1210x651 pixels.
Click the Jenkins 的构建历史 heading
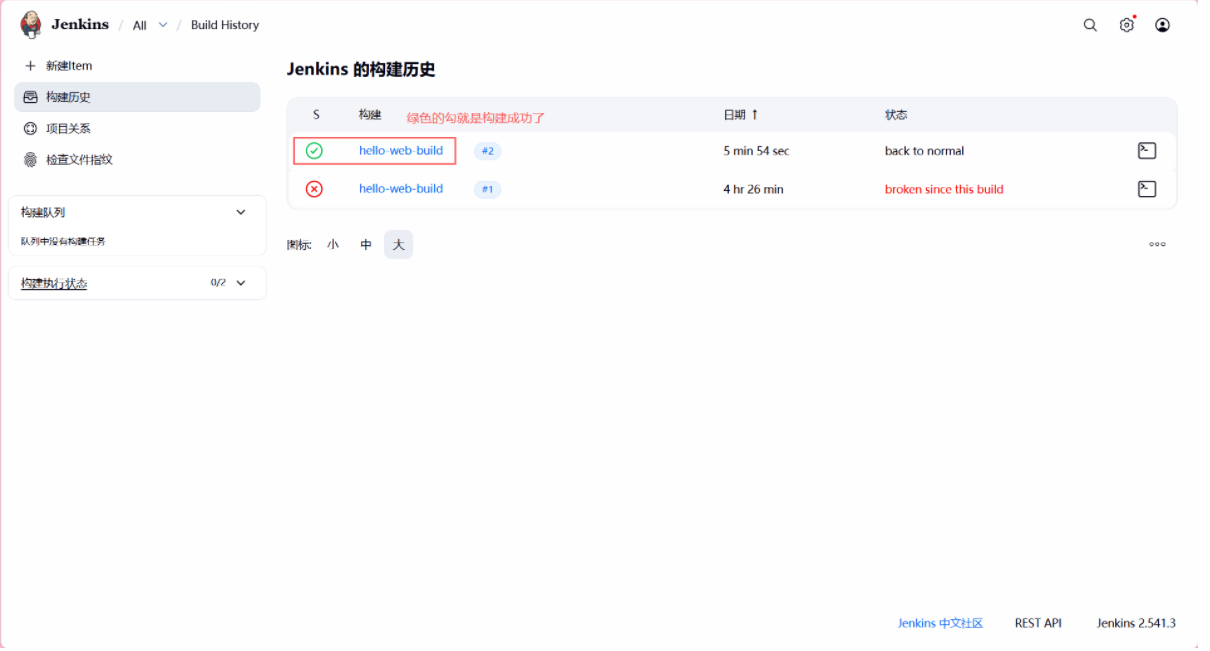click(x=361, y=70)
